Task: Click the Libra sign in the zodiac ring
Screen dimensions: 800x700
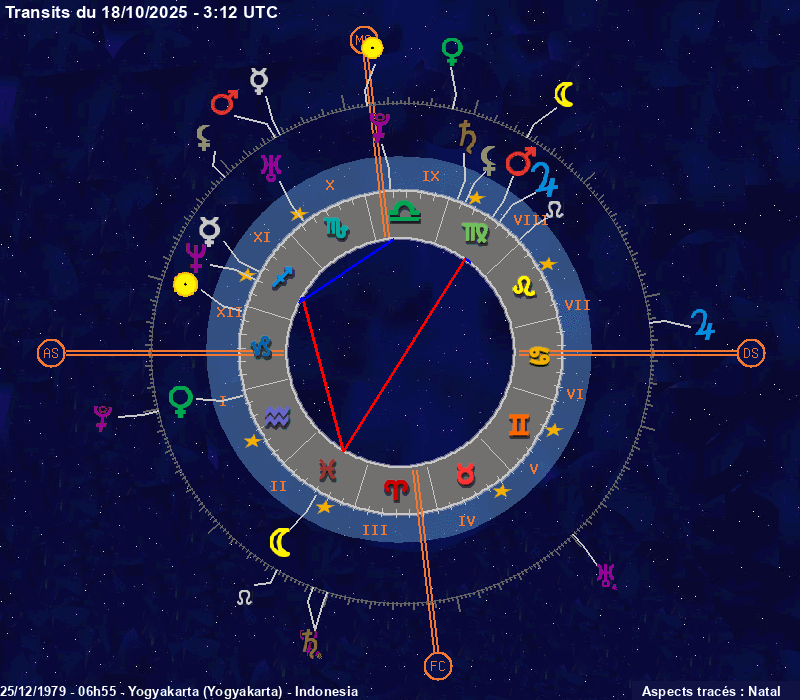Action: (405, 209)
